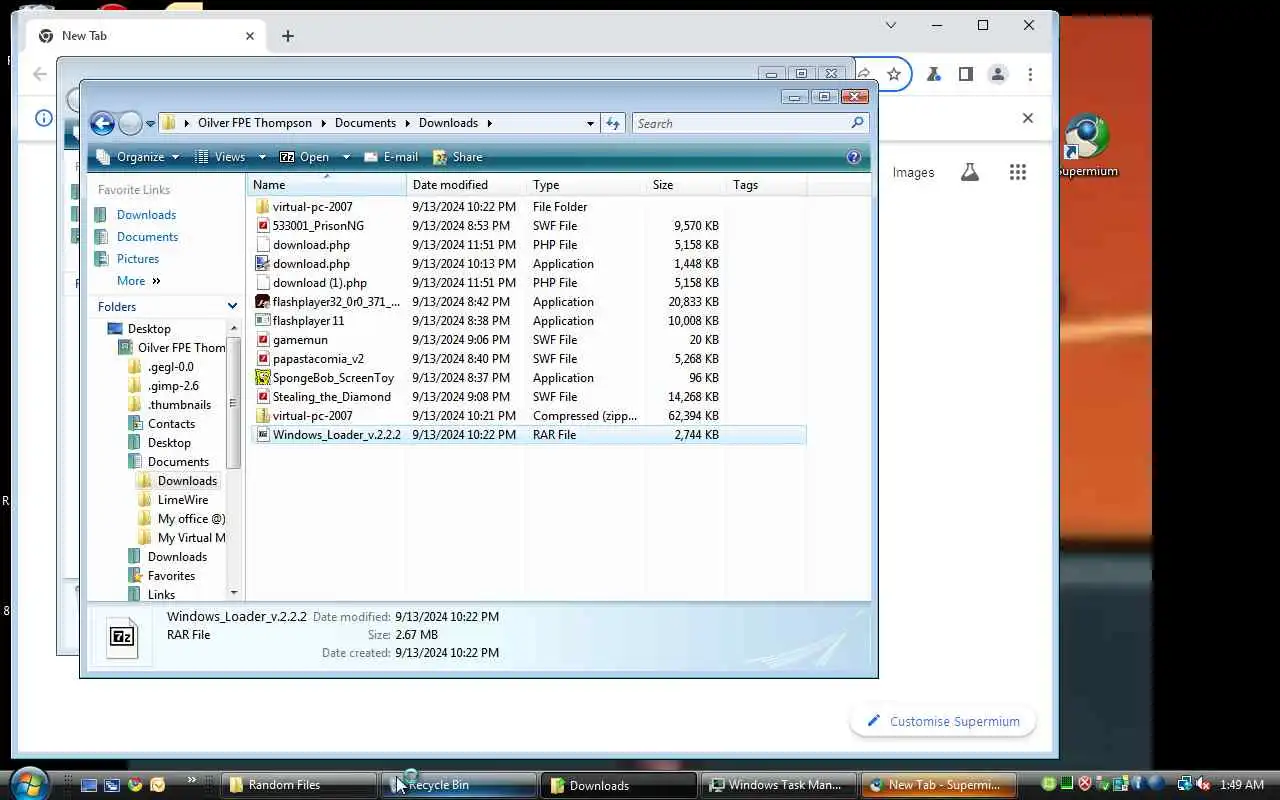Click the Customise Supermium button
The height and width of the screenshot is (800, 1280).
coord(943,721)
